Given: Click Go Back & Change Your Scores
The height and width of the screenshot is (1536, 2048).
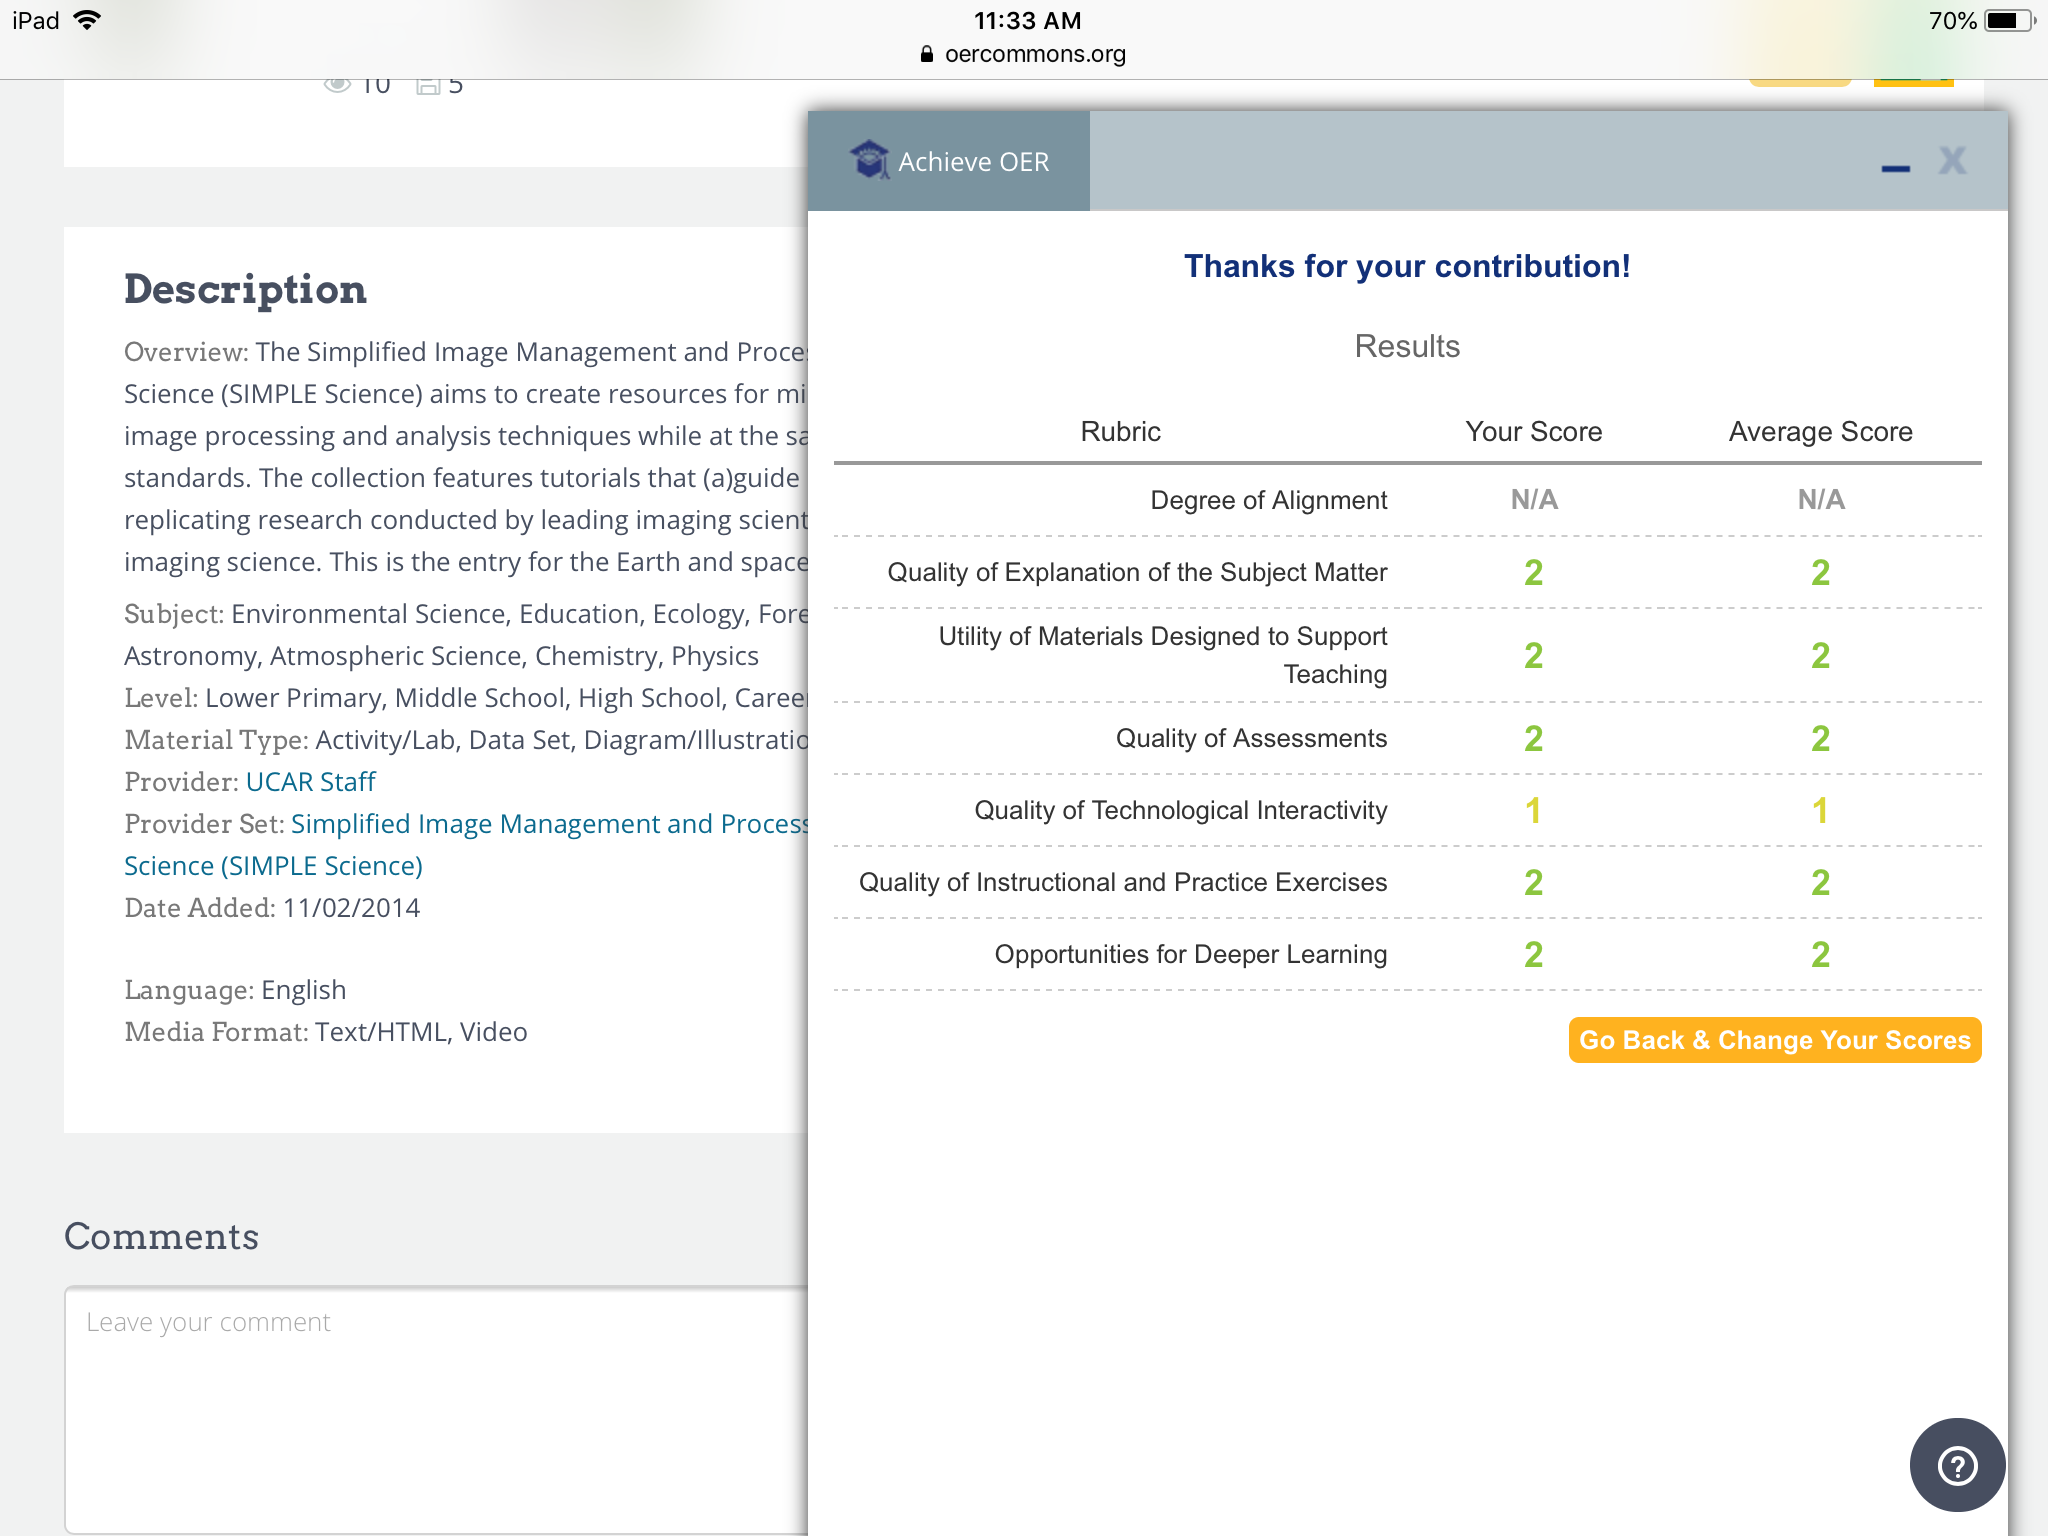Looking at the screenshot, I should [x=1774, y=1040].
